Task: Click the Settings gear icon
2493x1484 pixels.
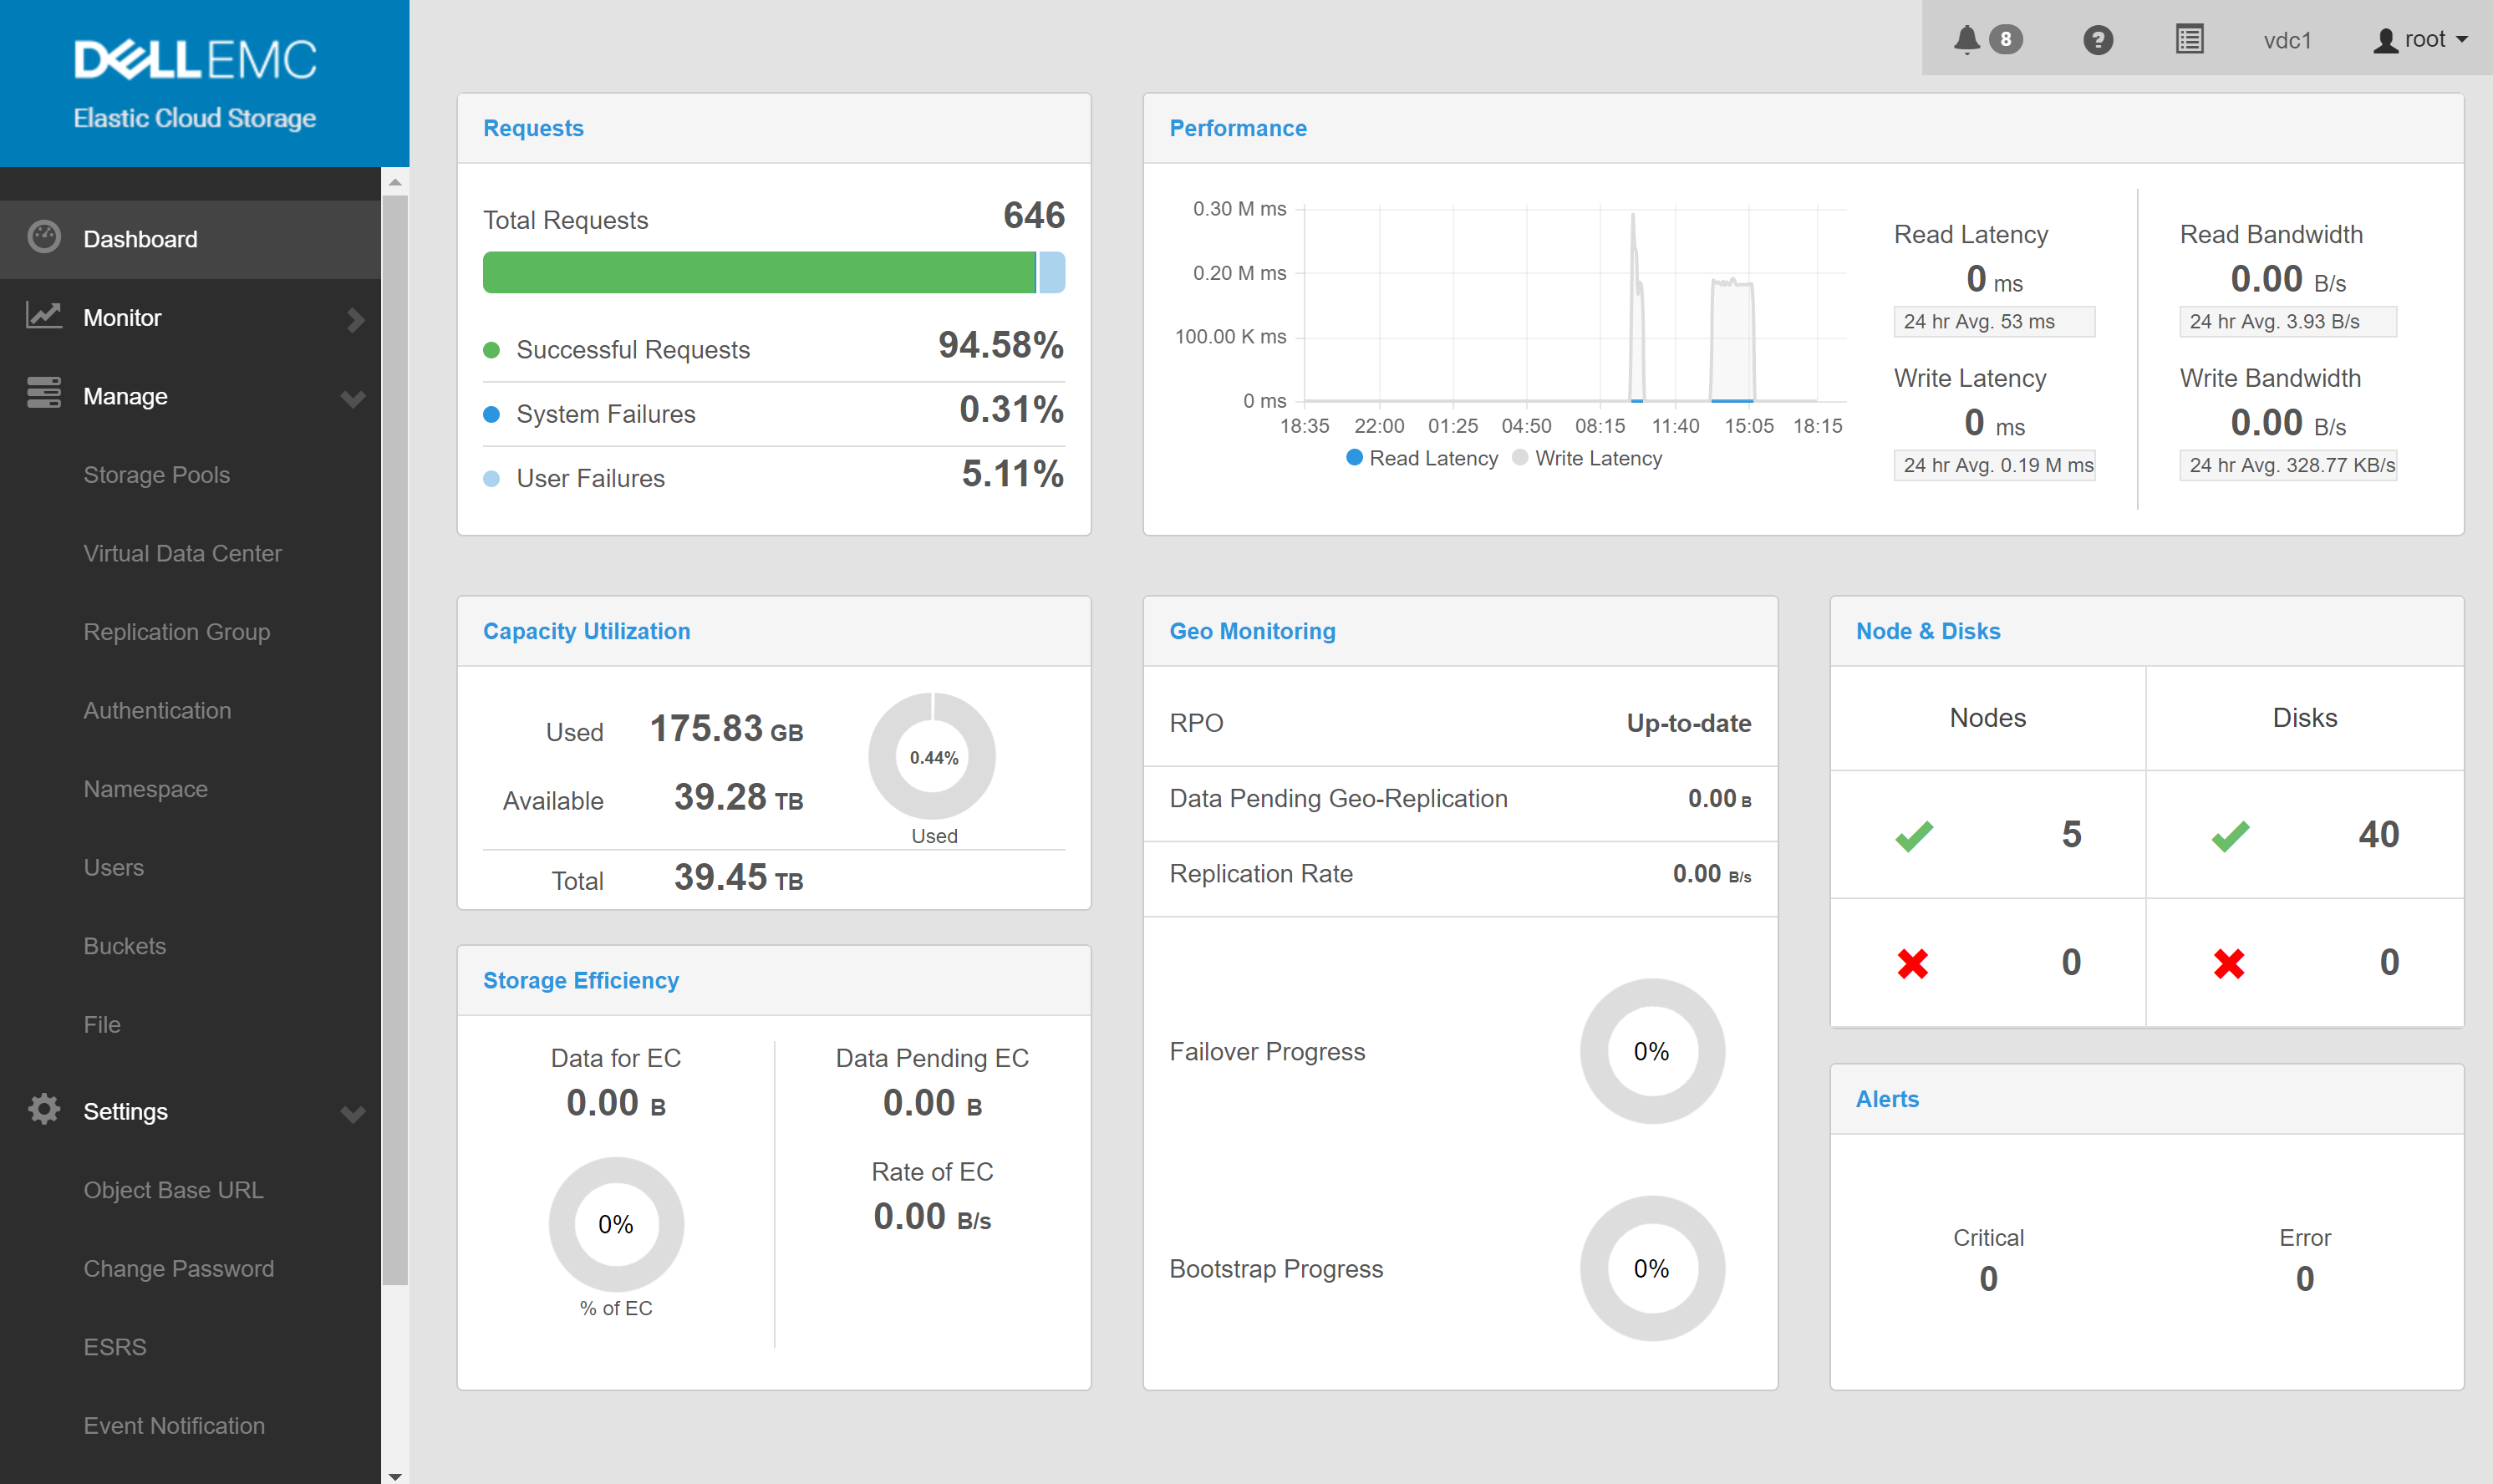Action: click(44, 1109)
